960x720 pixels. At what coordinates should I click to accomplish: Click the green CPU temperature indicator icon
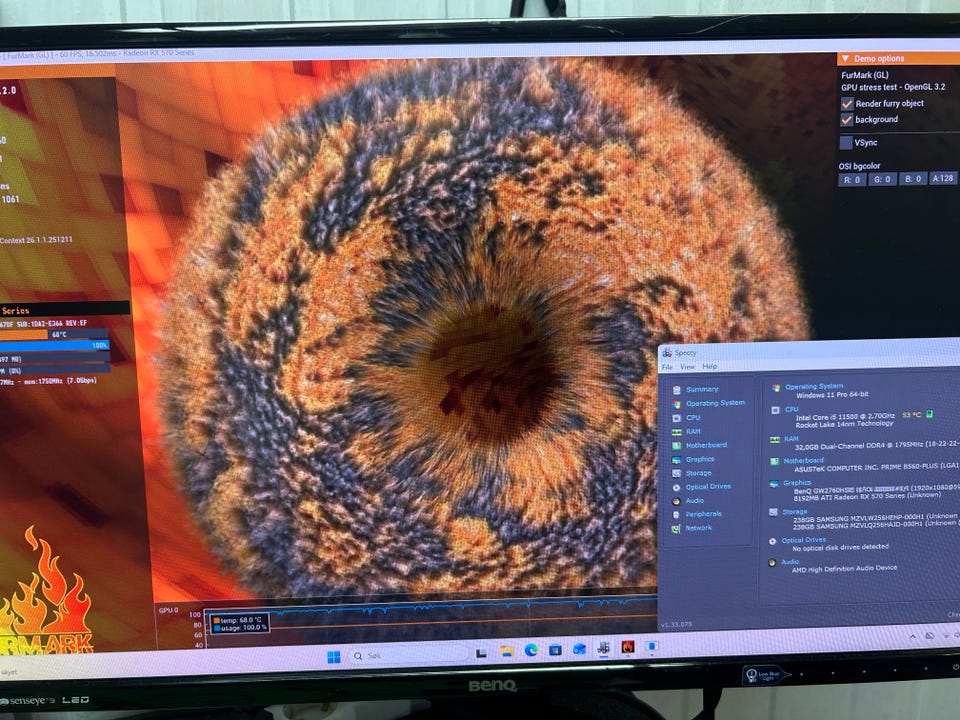[929, 414]
